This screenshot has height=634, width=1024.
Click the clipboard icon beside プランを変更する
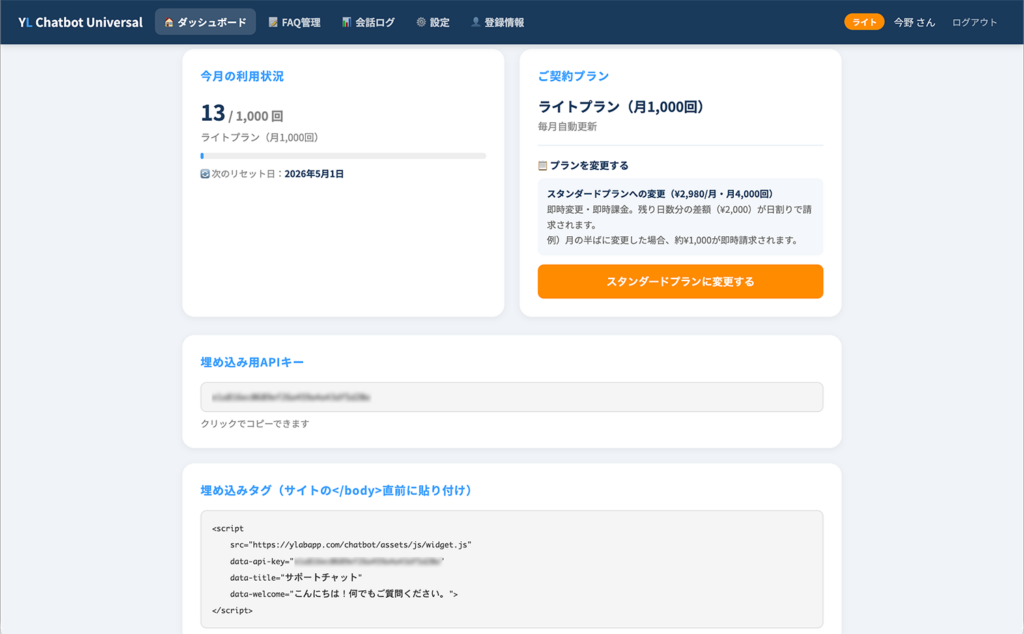[542, 166]
